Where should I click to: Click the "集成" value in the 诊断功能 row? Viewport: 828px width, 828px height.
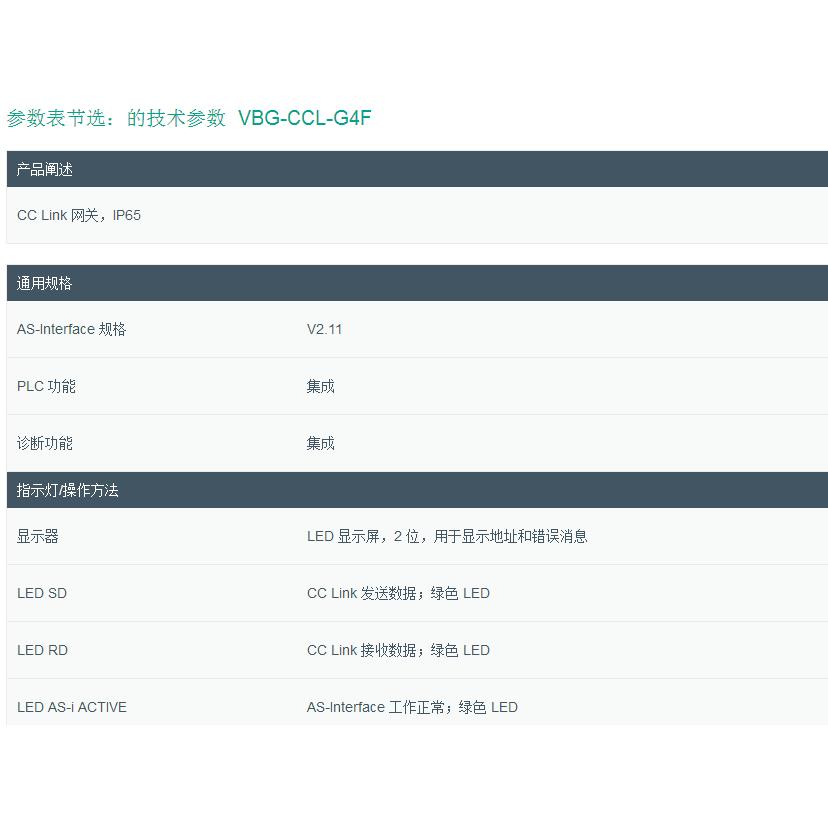point(321,444)
